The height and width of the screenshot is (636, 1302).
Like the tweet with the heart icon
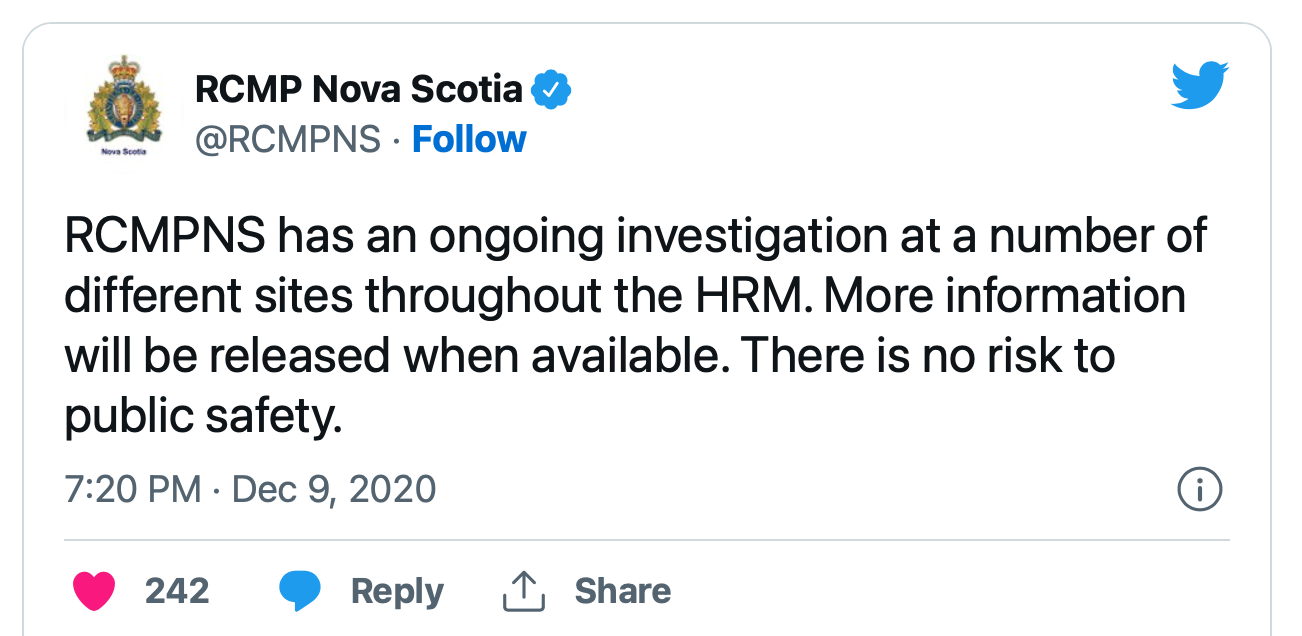tap(95, 591)
